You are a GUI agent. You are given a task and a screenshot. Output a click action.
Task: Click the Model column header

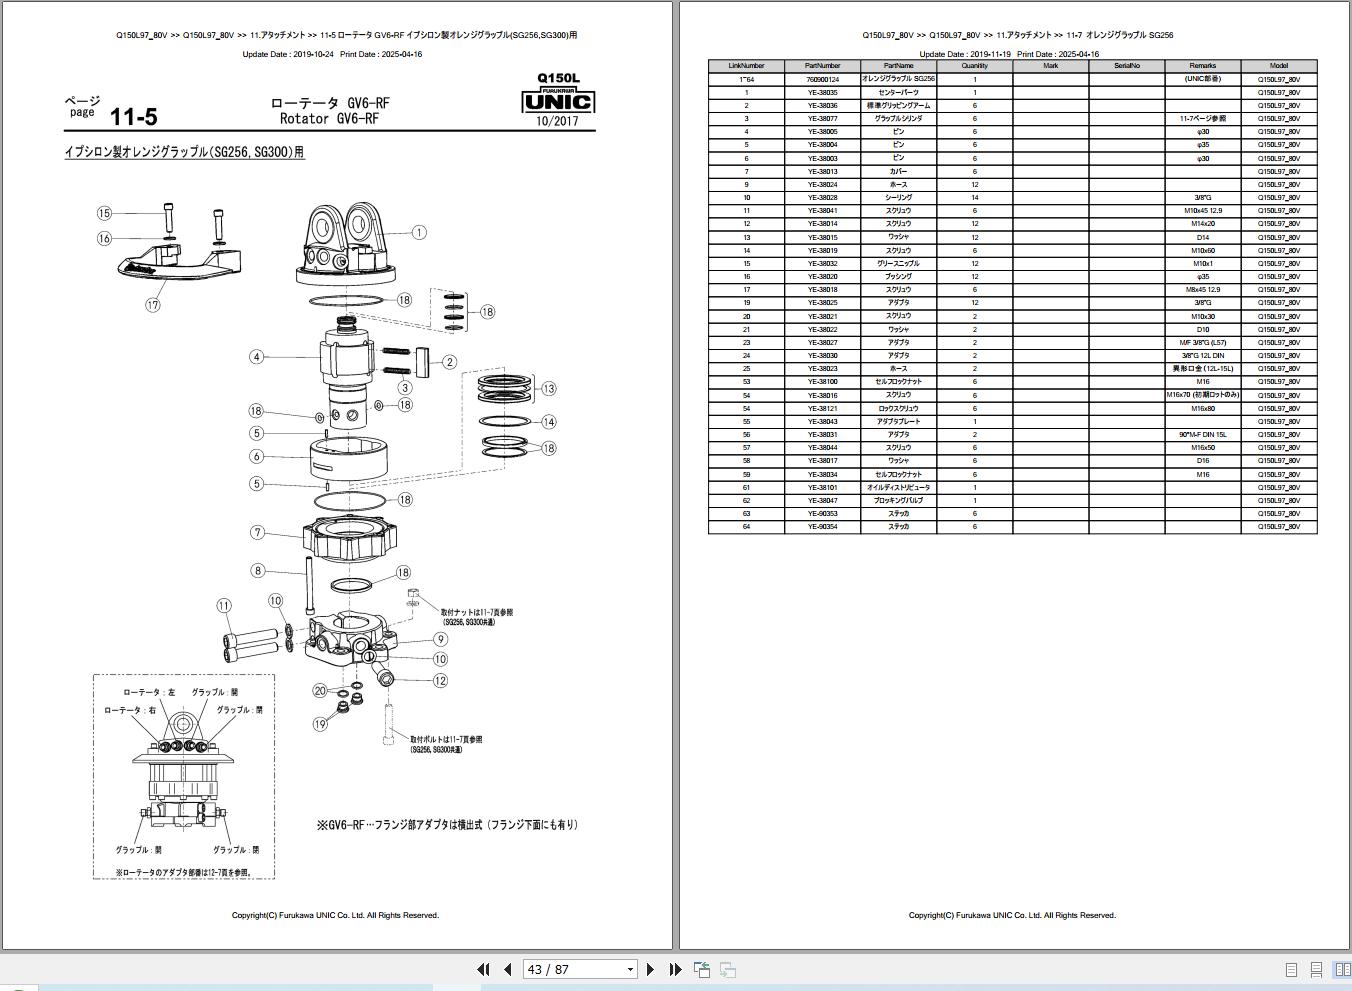pyautogui.click(x=1279, y=66)
